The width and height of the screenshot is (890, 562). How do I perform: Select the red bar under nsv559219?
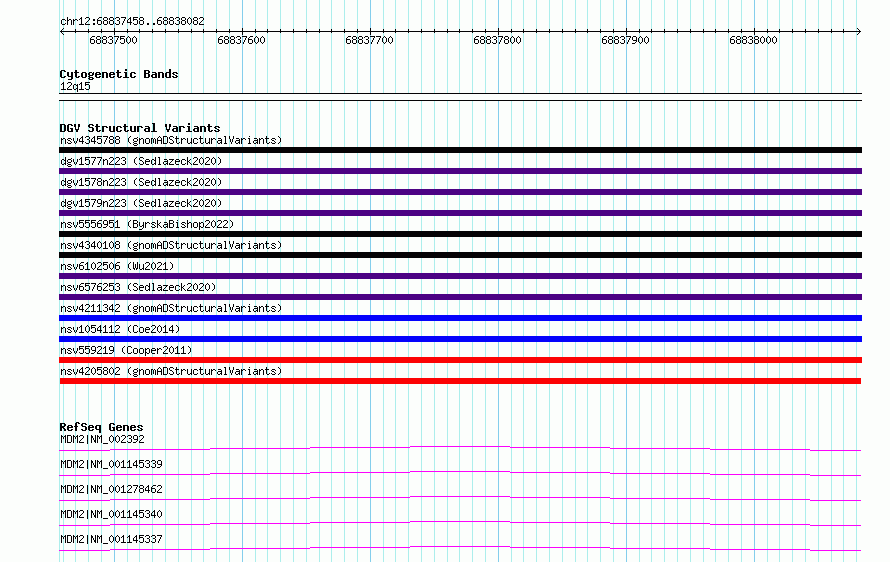pos(460,360)
